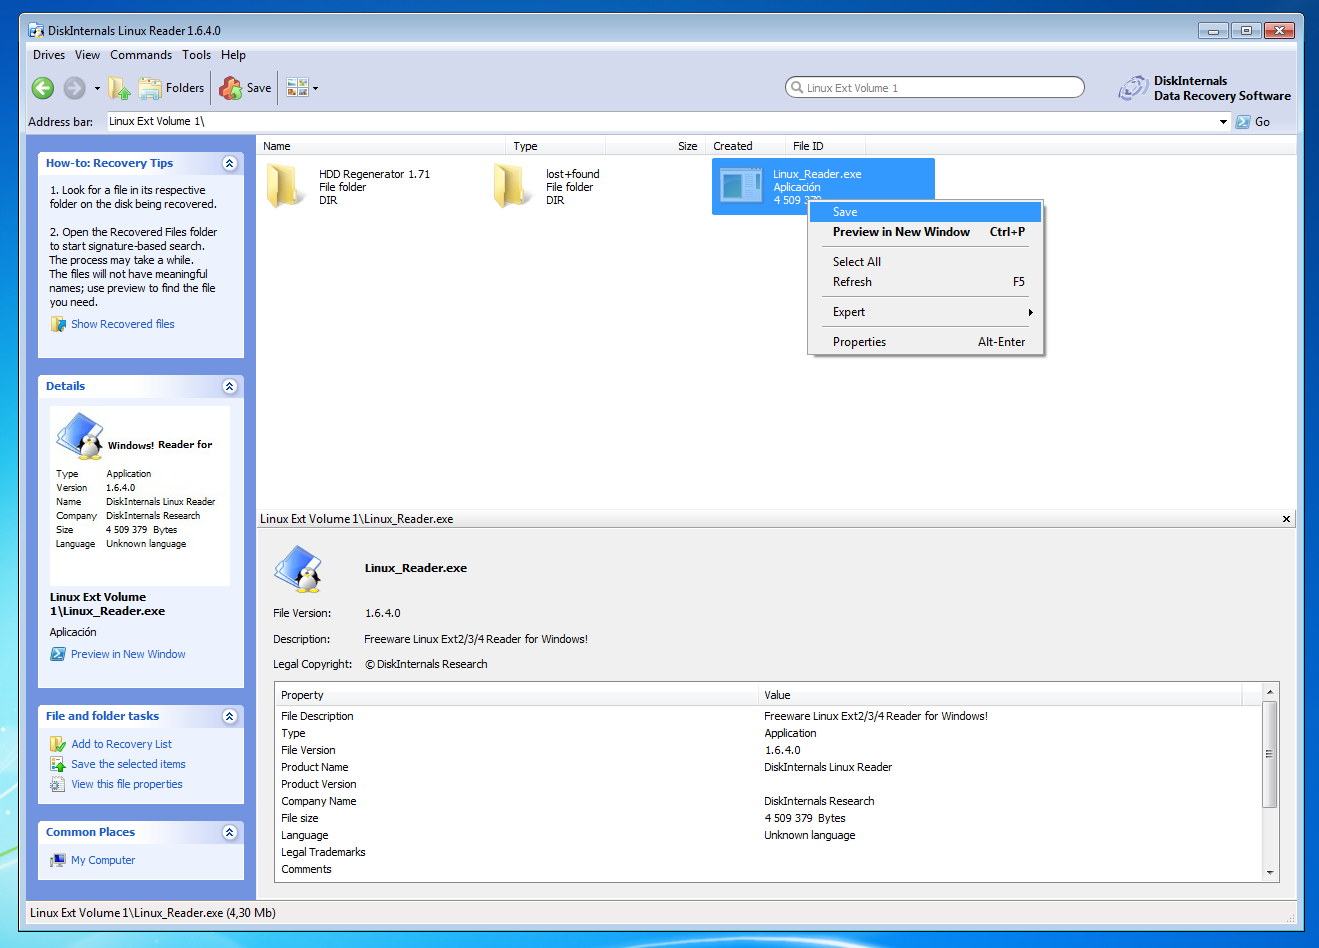Select the File Description property row
This screenshot has height=948, width=1319.
(x=768, y=716)
